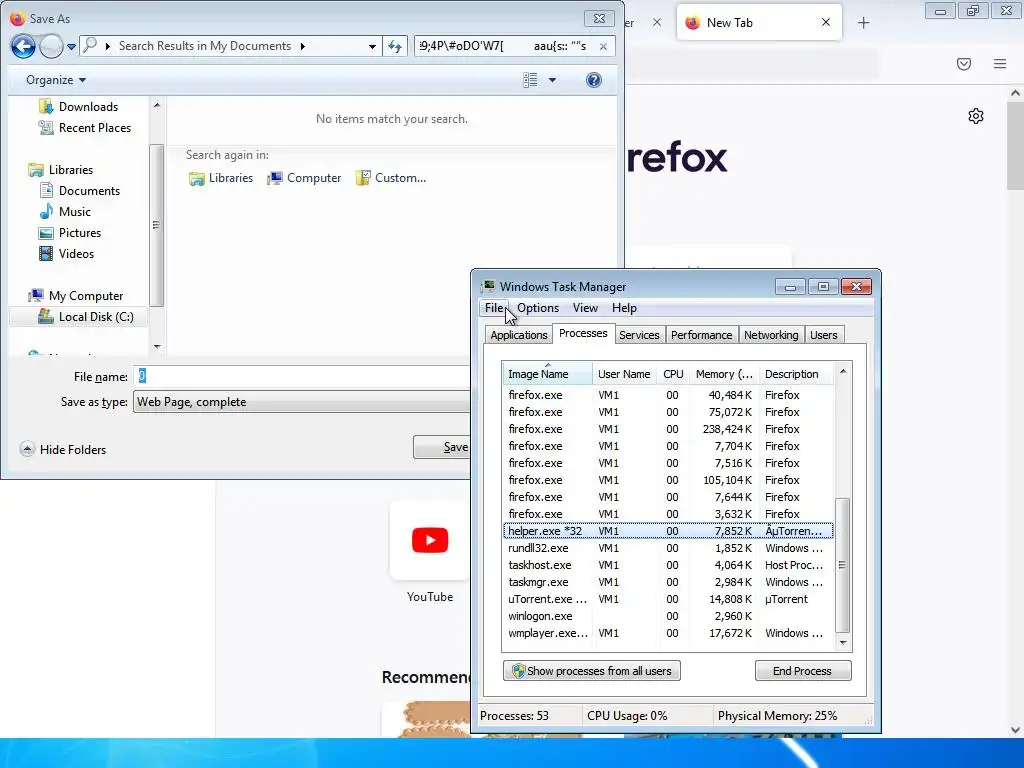
Task: Search again in Custom location
Action: [391, 178]
